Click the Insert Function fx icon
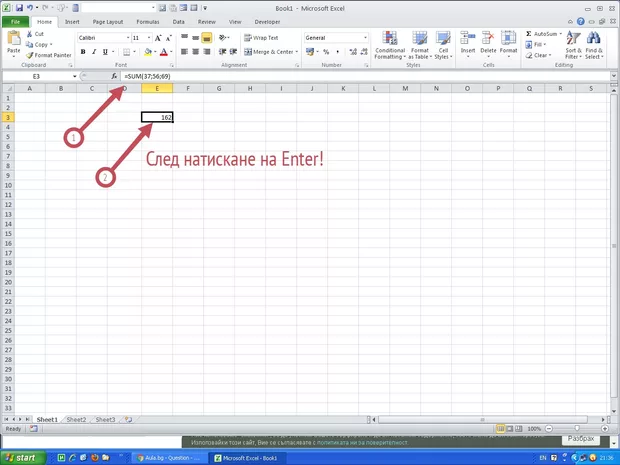This screenshot has width=620, height=465. tap(114, 76)
